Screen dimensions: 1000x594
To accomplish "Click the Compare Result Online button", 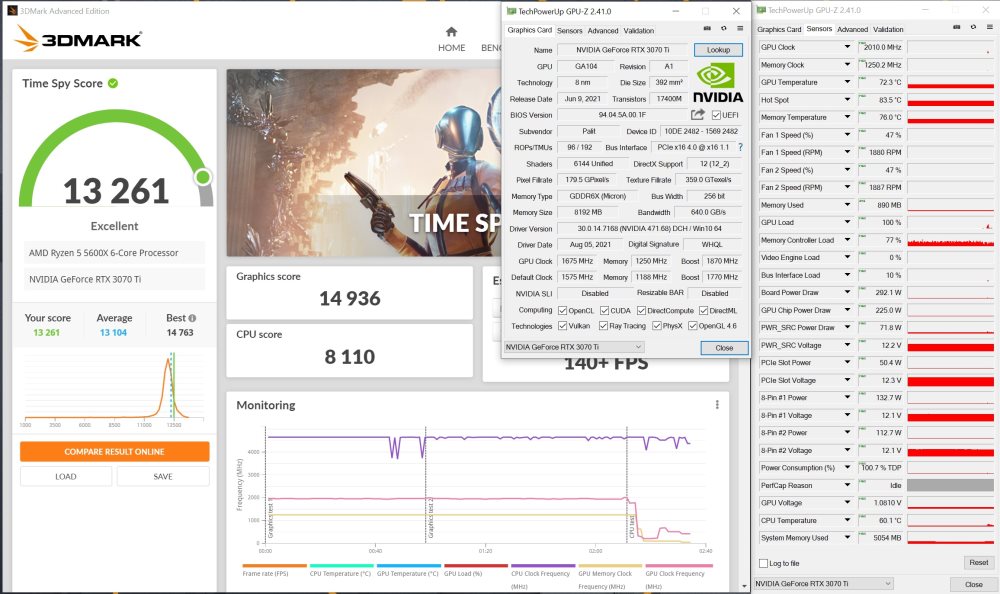I will (x=114, y=451).
